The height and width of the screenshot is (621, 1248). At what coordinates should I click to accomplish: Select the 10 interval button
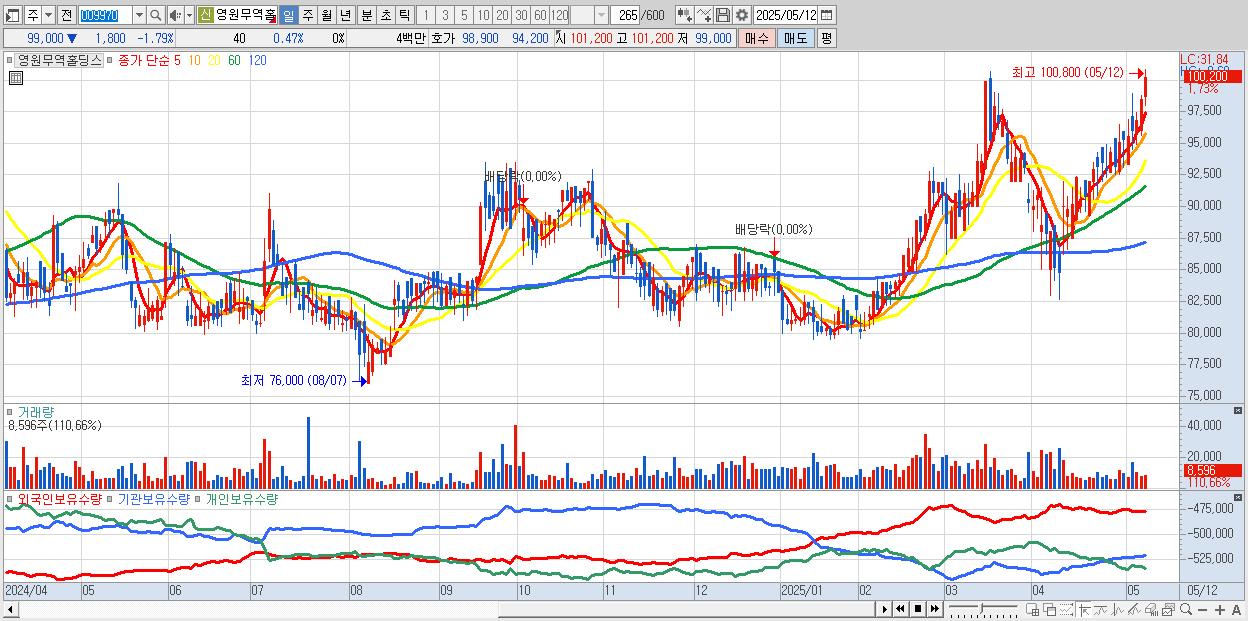click(483, 15)
